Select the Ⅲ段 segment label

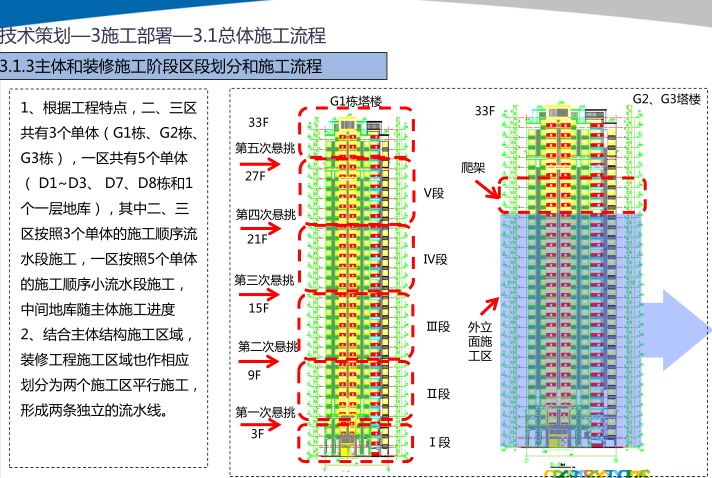[x=438, y=327]
